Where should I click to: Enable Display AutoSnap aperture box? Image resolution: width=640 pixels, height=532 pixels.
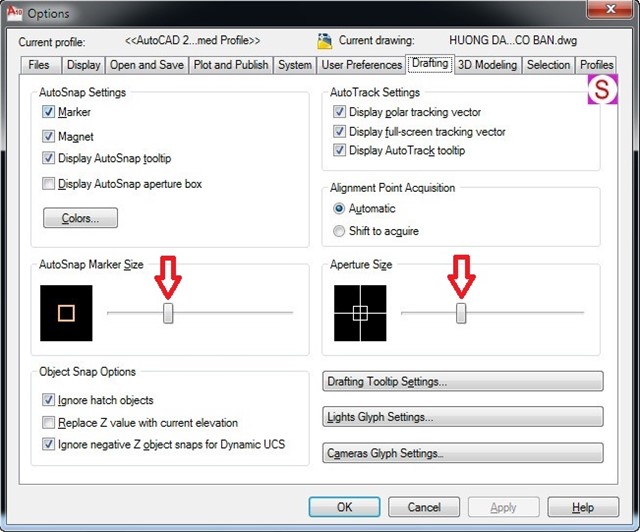(x=48, y=184)
